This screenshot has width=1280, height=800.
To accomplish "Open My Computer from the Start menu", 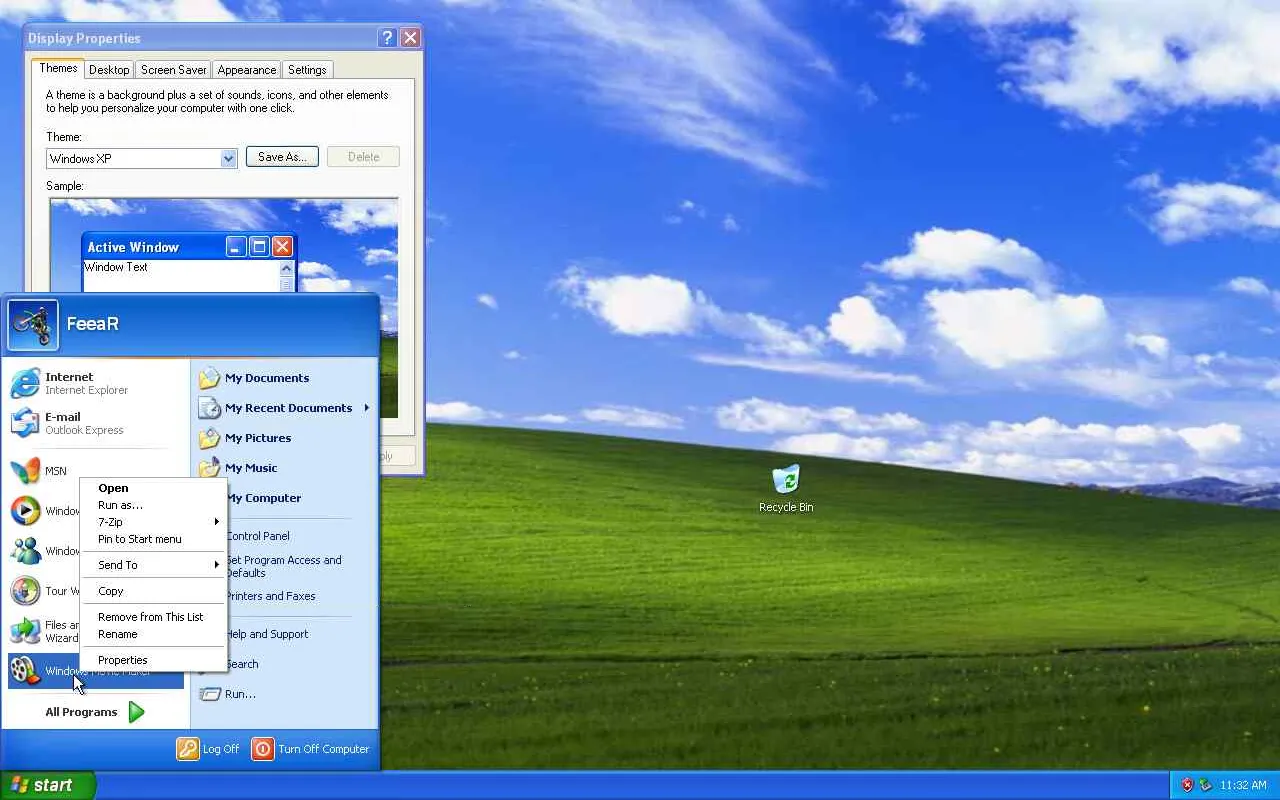I will (x=263, y=498).
